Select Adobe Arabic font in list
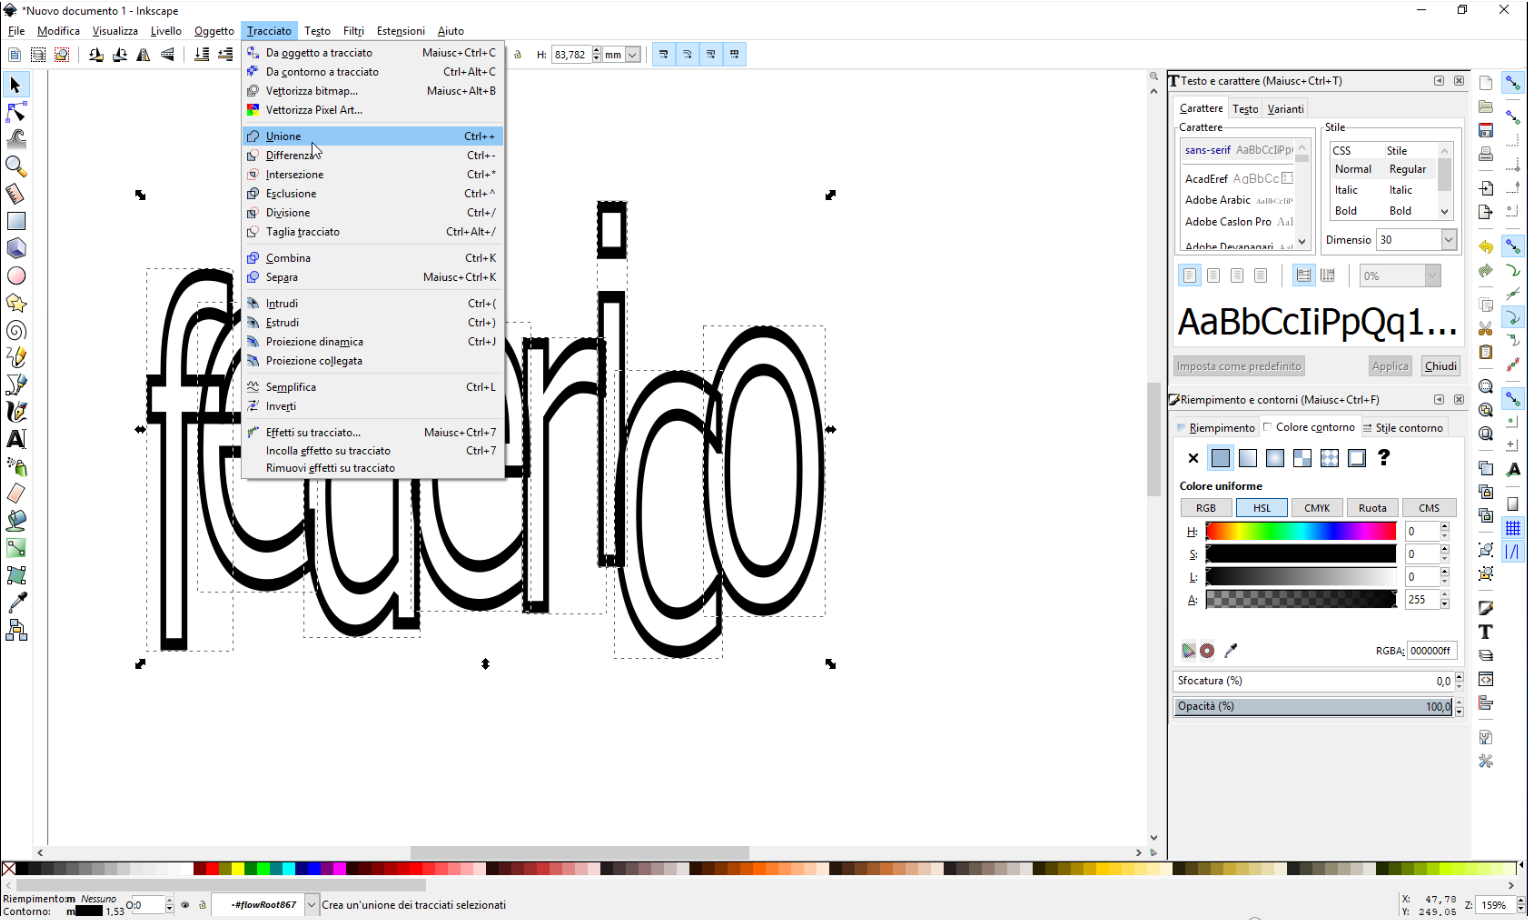This screenshot has width=1528, height=920. pos(1239,200)
